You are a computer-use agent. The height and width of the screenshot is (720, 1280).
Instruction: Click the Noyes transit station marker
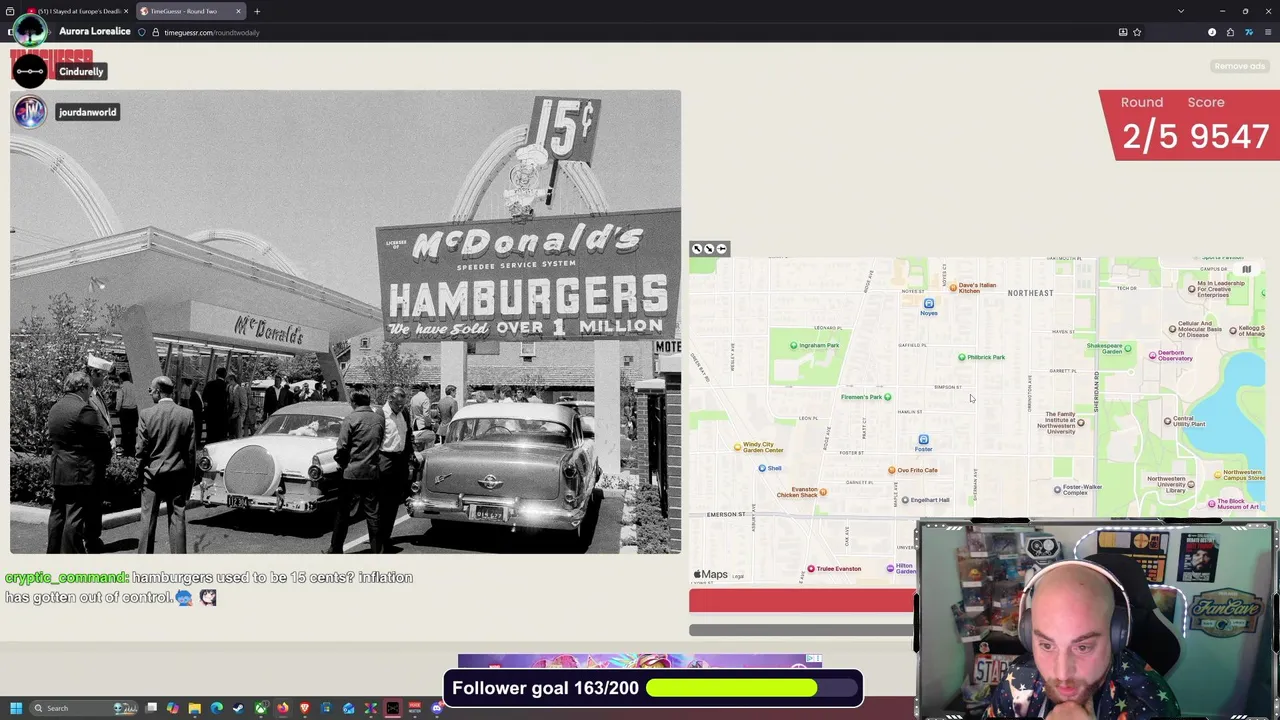pyautogui.click(x=929, y=304)
